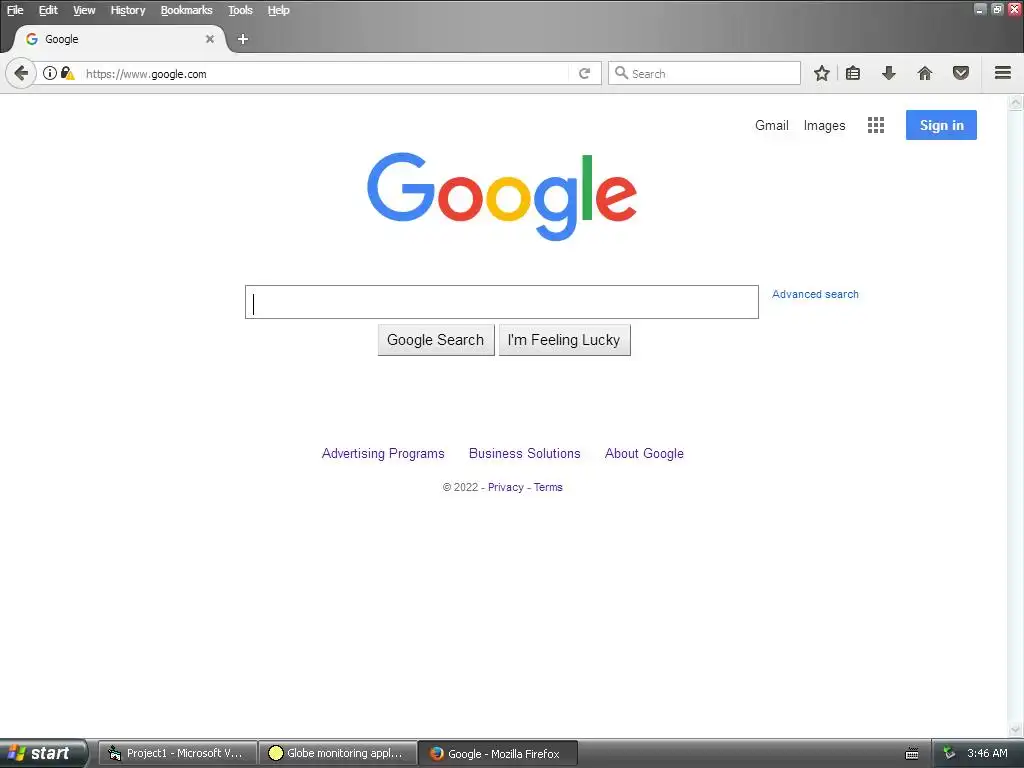
Task: Click the Google logo
Action: (x=502, y=196)
